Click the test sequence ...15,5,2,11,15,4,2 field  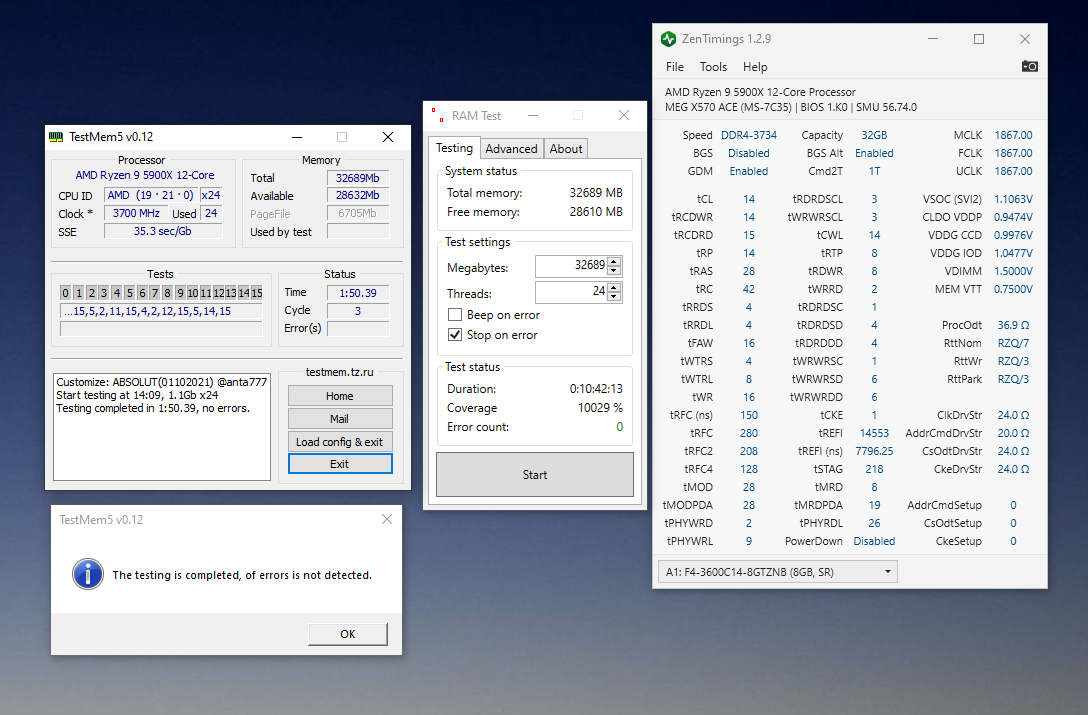(x=161, y=311)
